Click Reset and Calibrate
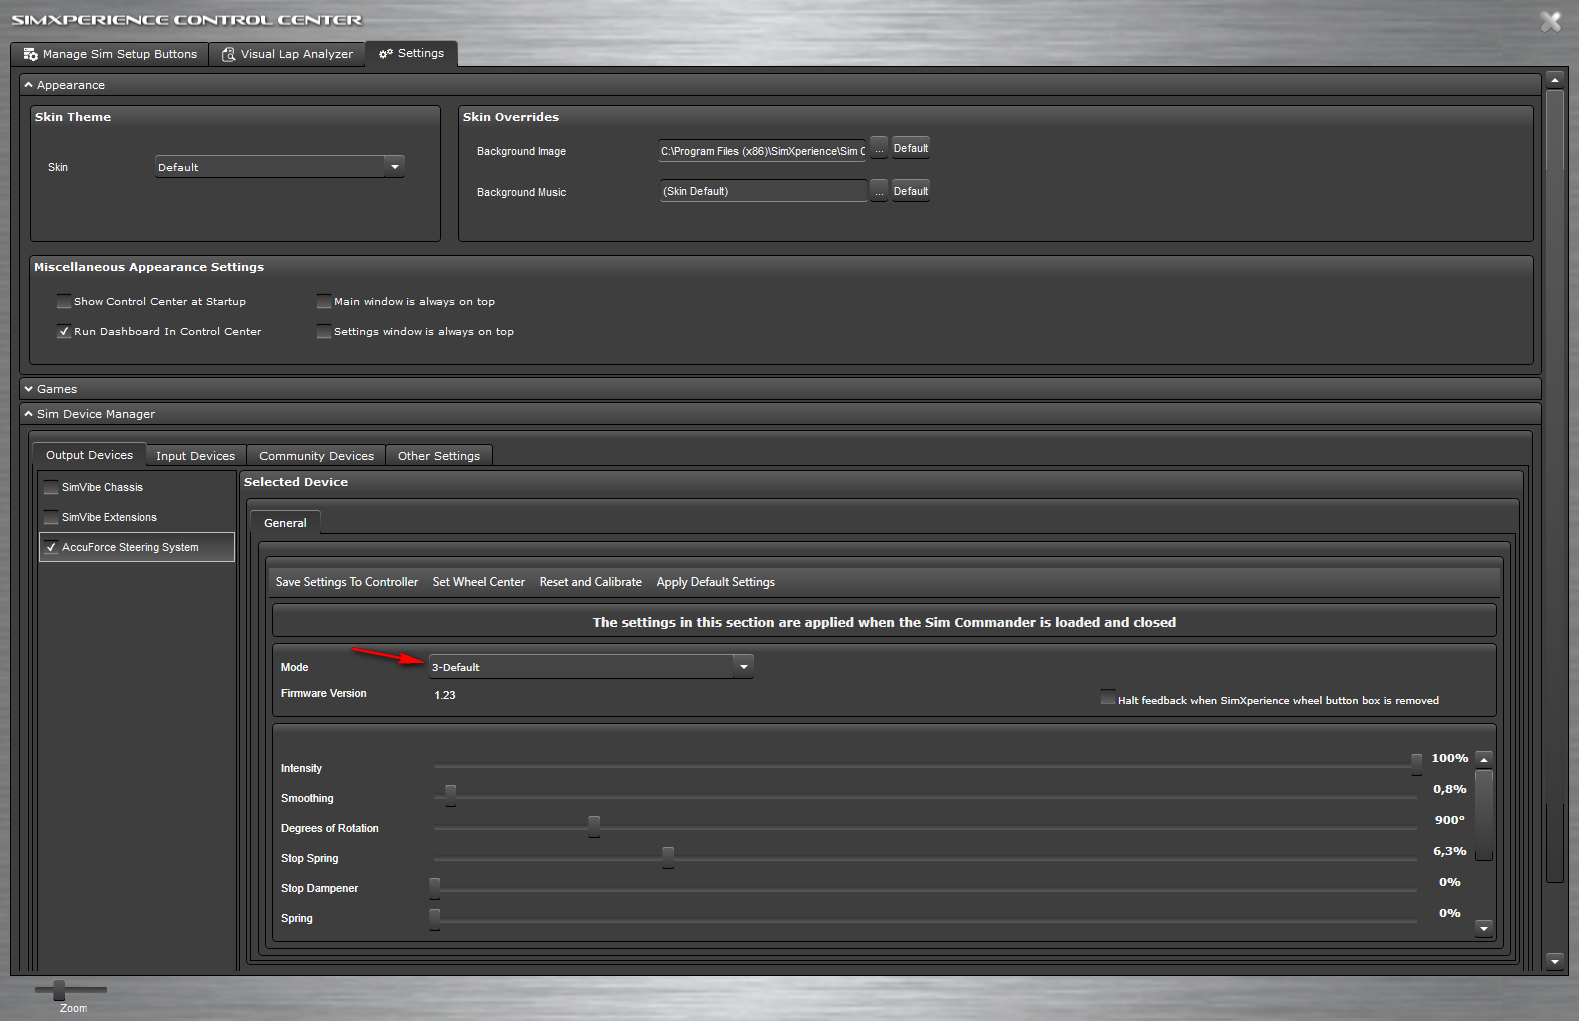 (x=590, y=582)
